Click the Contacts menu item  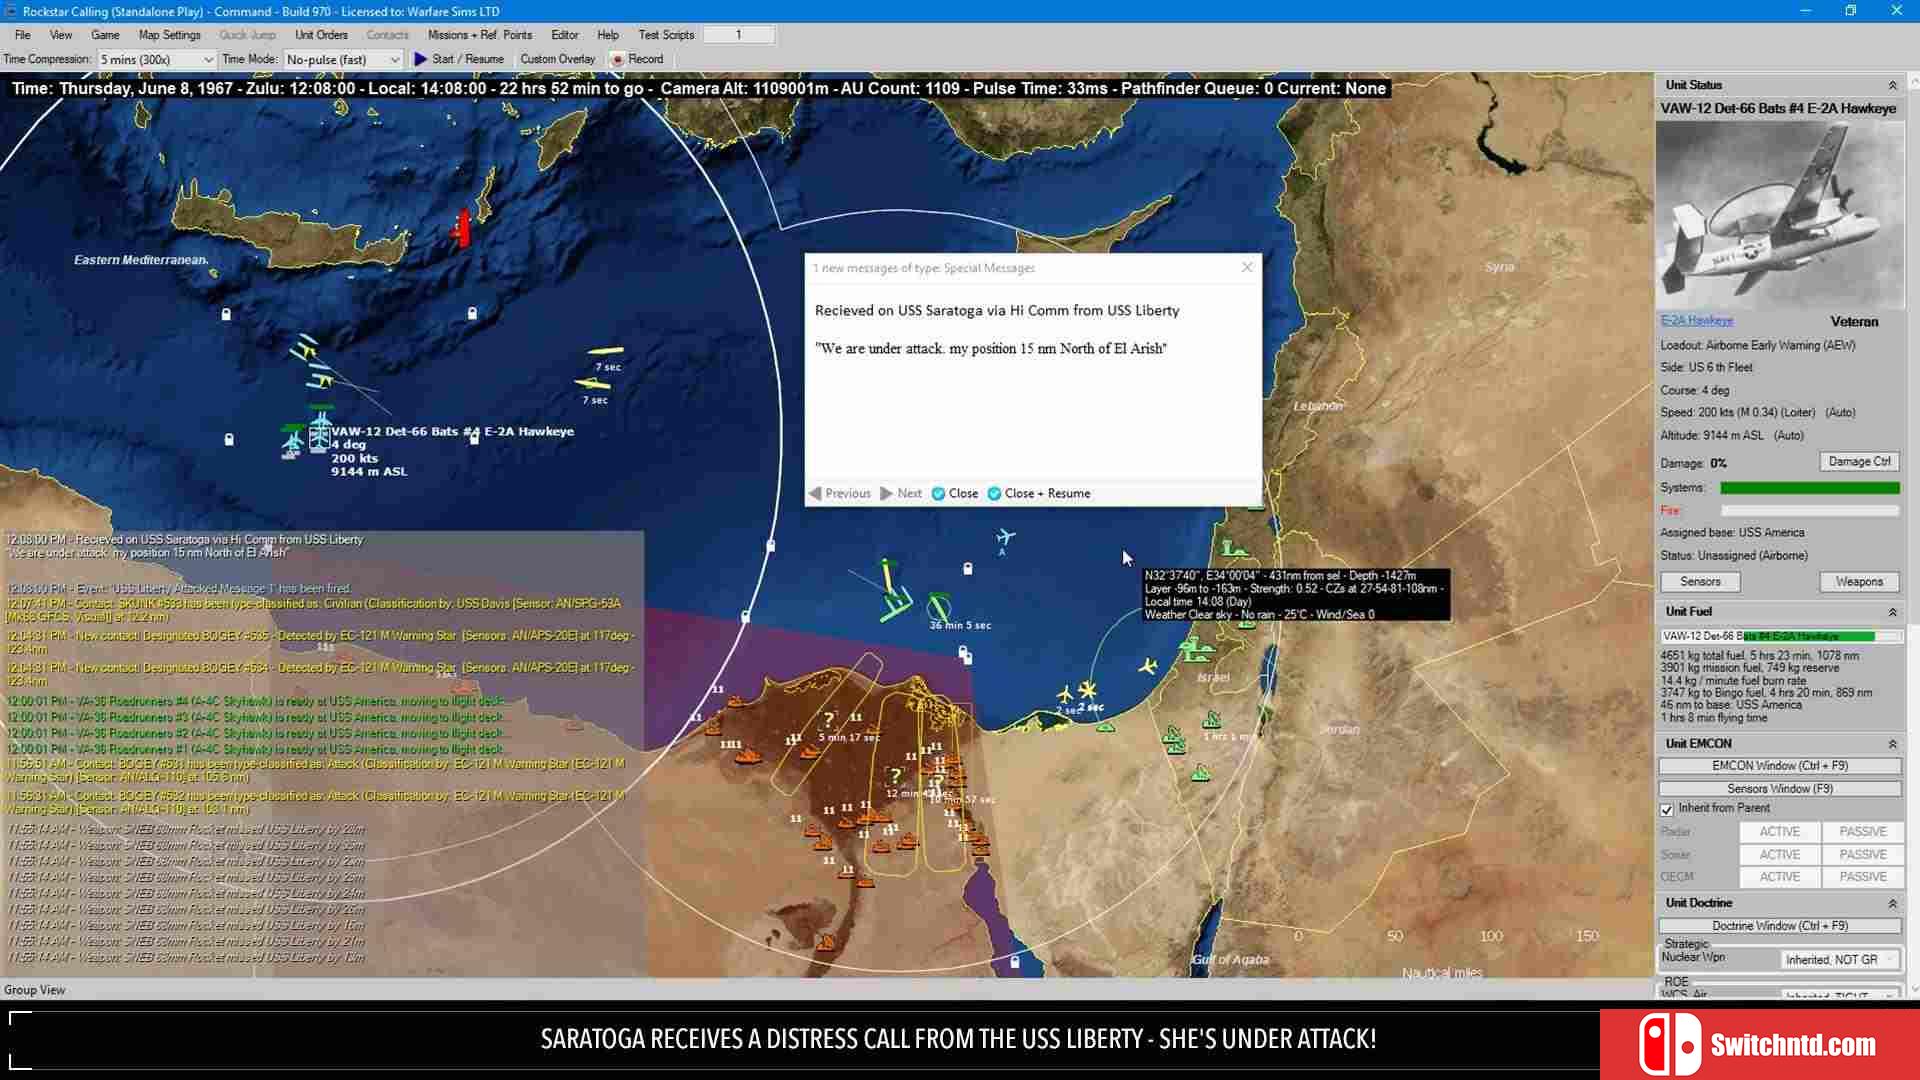pyautogui.click(x=387, y=34)
